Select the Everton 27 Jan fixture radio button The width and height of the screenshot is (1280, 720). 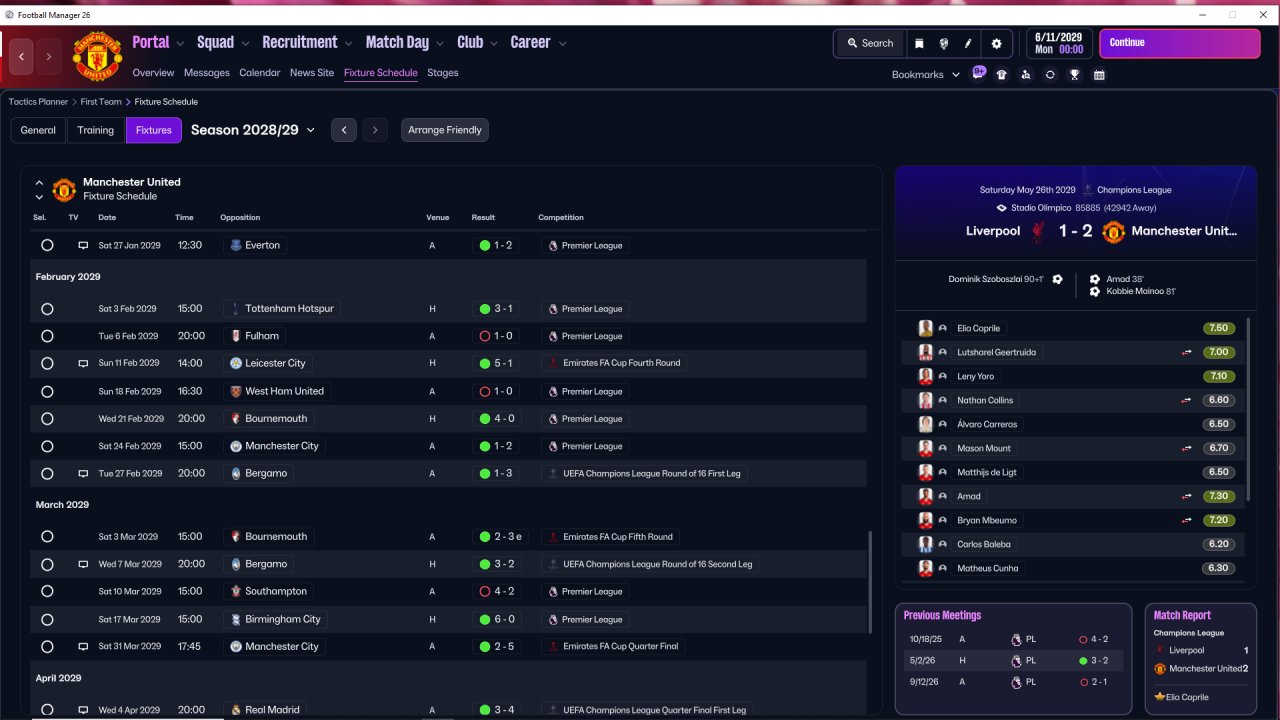47,245
